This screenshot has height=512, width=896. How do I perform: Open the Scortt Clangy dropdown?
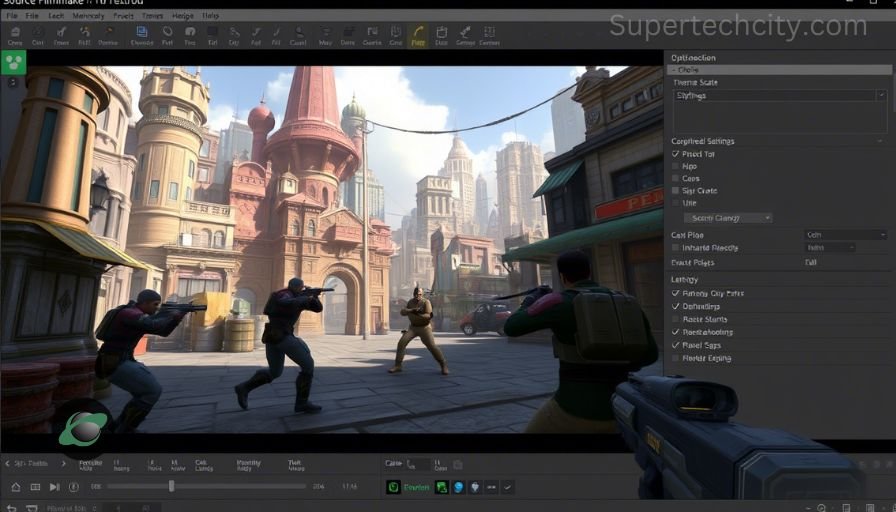pos(728,218)
